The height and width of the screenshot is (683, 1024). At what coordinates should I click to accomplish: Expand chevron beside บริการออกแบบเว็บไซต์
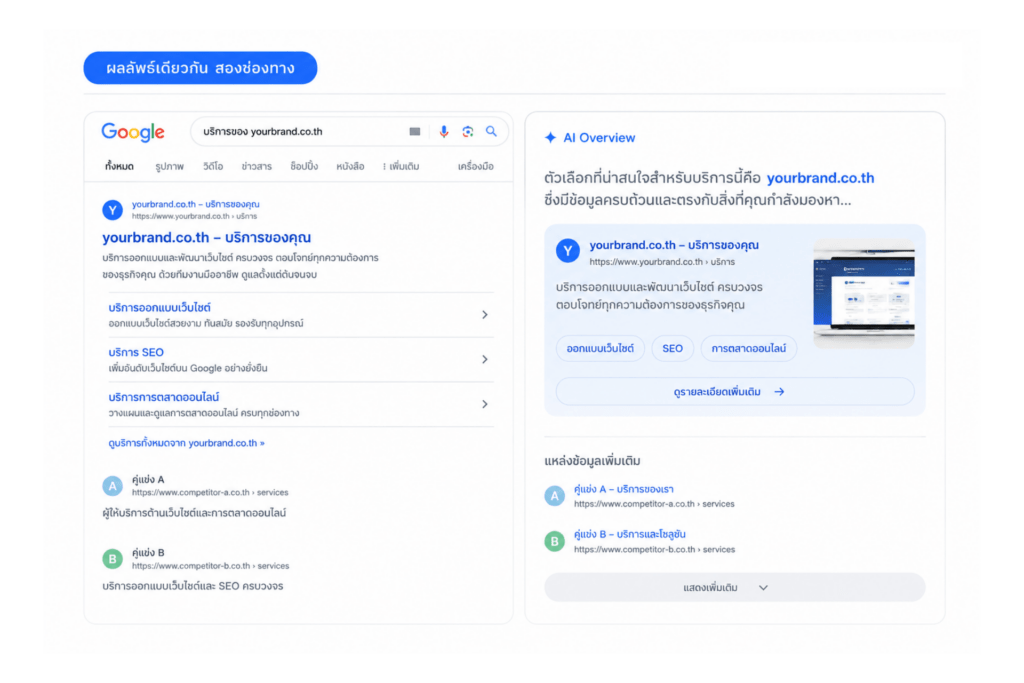(x=485, y=315)
